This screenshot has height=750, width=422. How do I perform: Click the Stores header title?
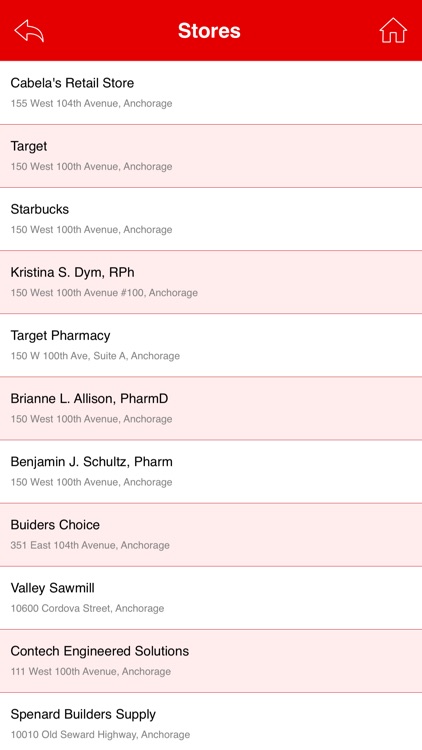(209, 31)
